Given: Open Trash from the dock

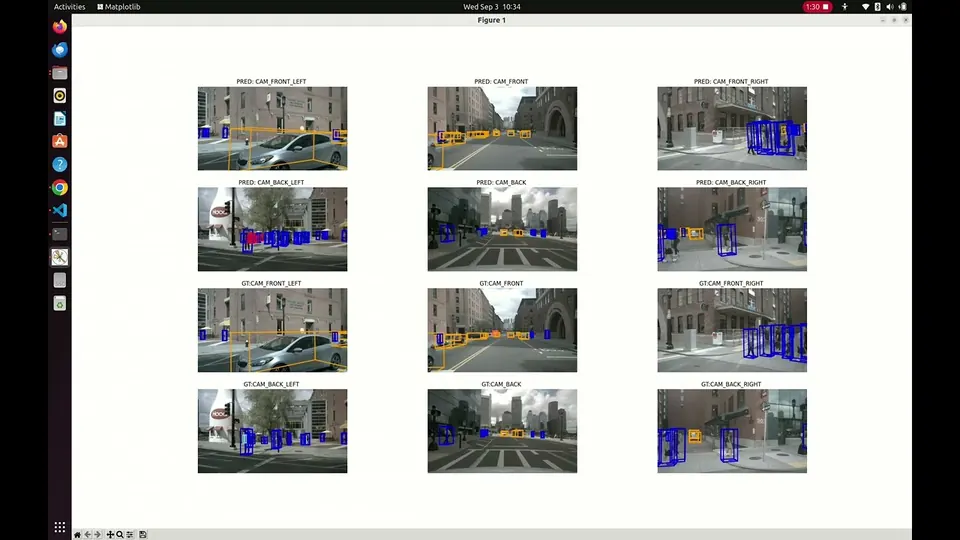Looking at the screenshot, I should 59,303.
